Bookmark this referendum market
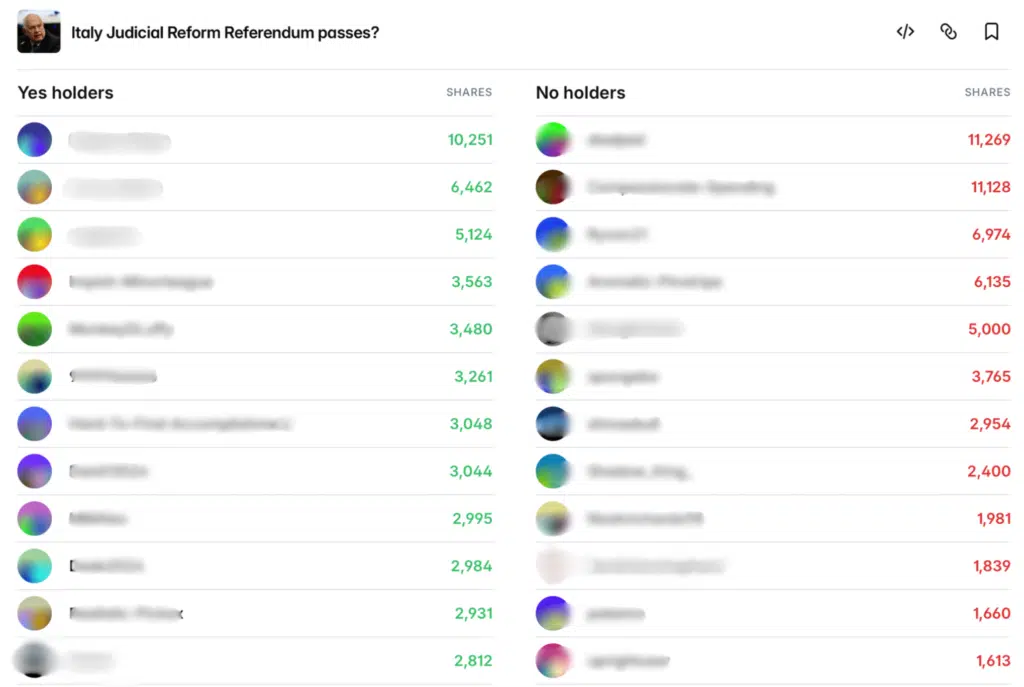This screenshot has height=687, width=1024. [x=991, y=32]
